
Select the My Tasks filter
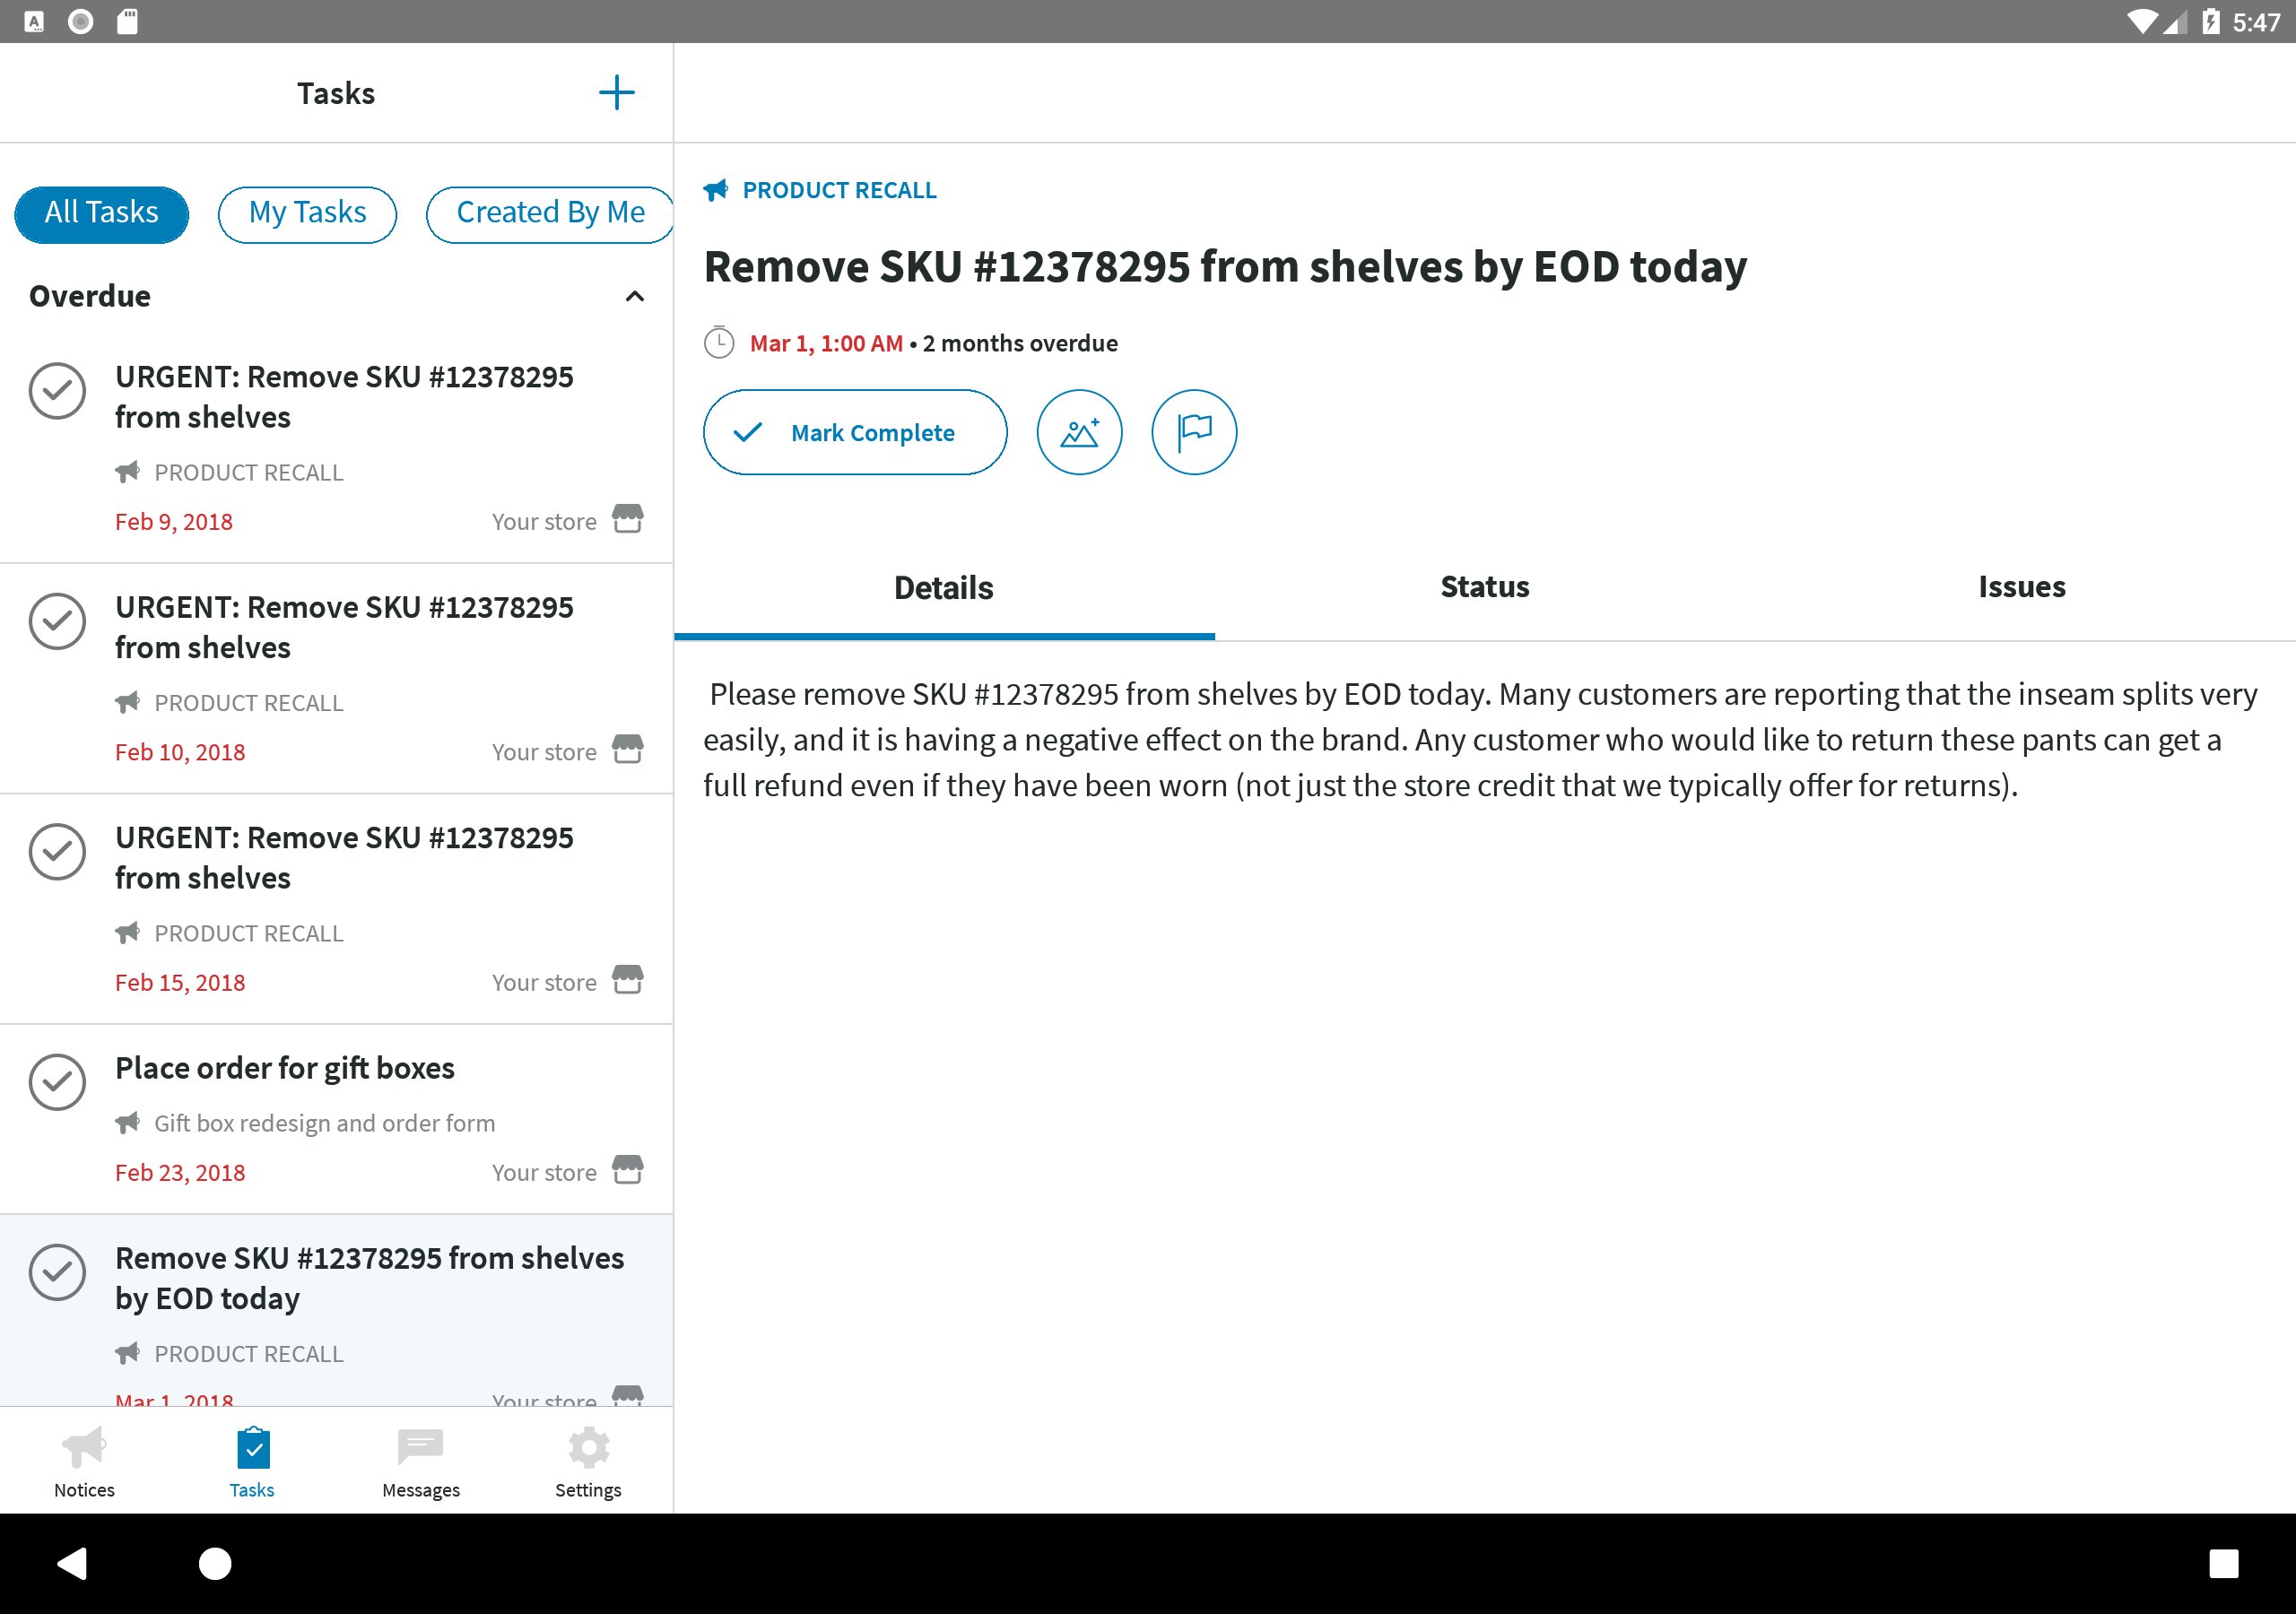pos(307,213)
